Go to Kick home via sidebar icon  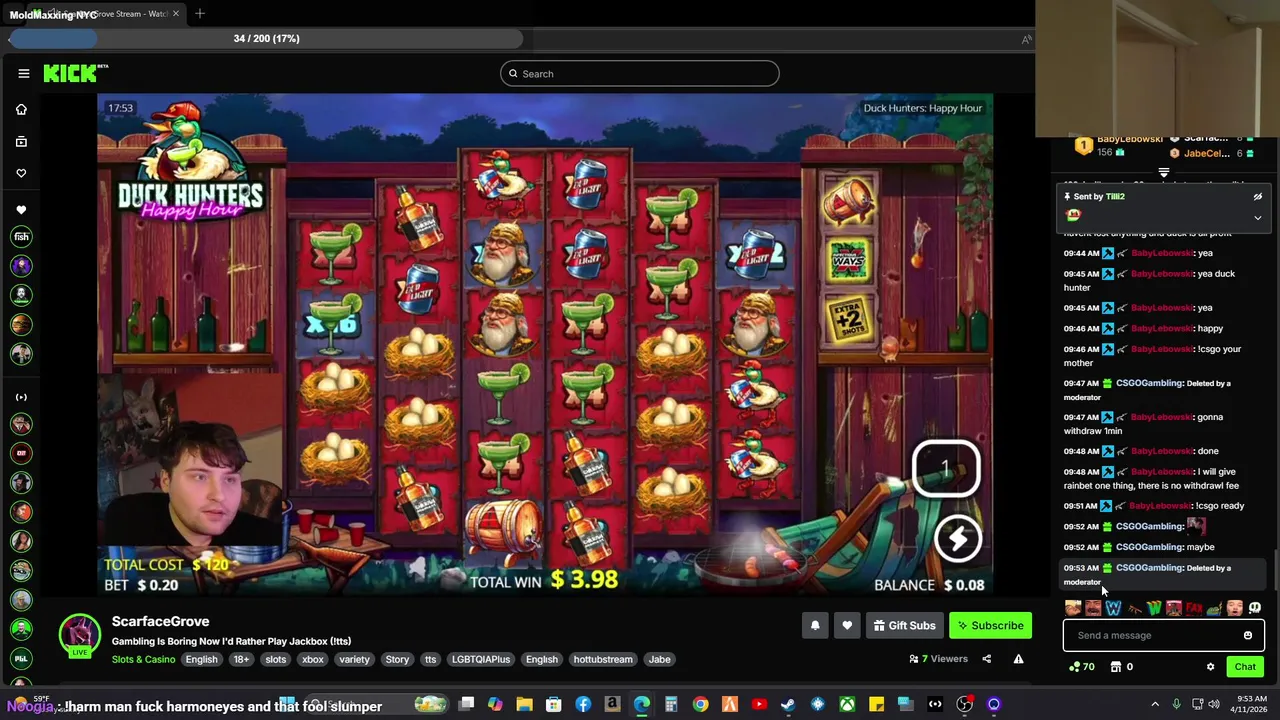click(21, 109)
